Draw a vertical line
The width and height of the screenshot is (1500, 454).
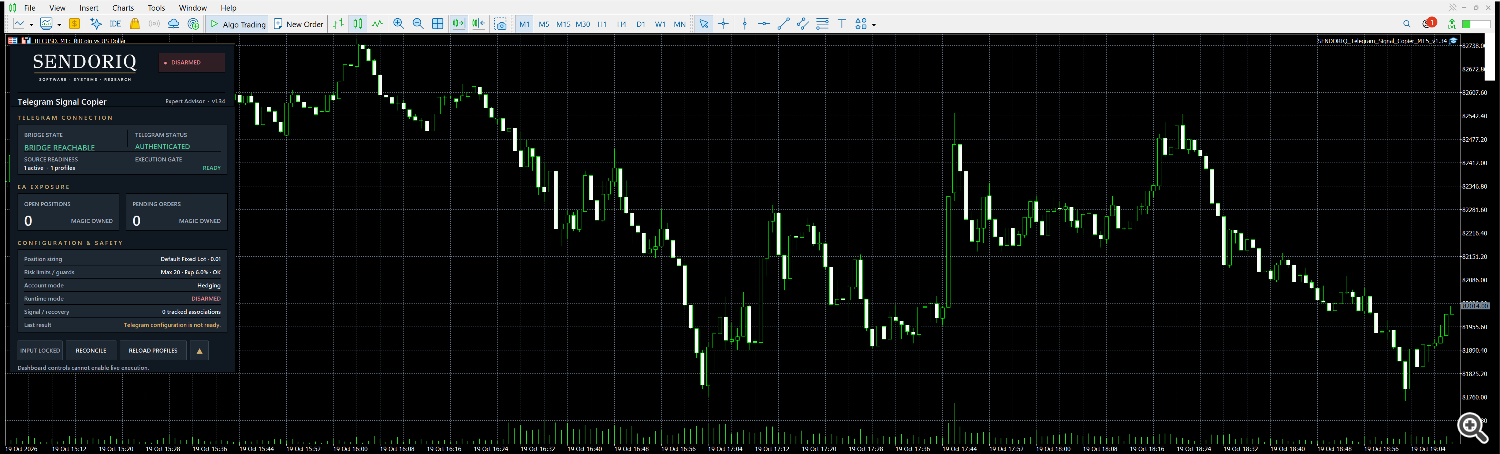pos(744,23)
